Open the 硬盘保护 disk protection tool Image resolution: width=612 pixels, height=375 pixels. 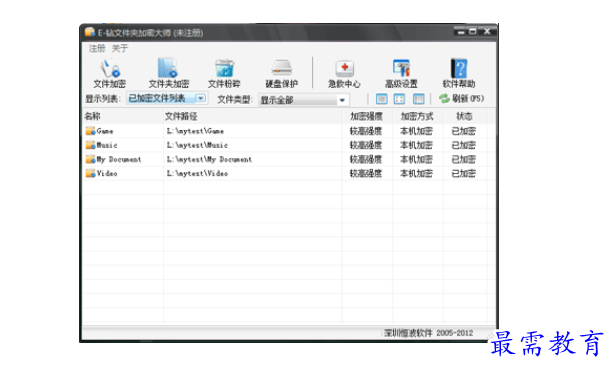(x=281, y=73)
